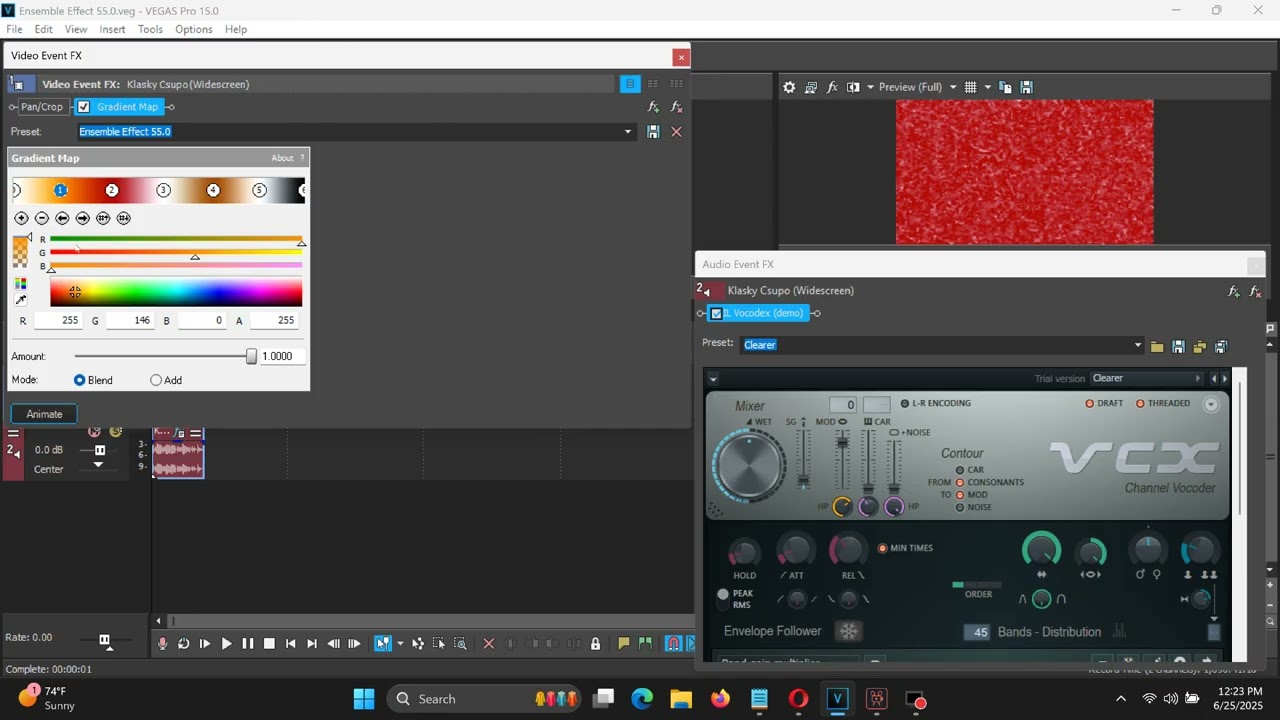This screenshot has width=1280, height=720.
Task: Delete the Ensemble Effect 55.0 preset
Action: click(676, 132)
